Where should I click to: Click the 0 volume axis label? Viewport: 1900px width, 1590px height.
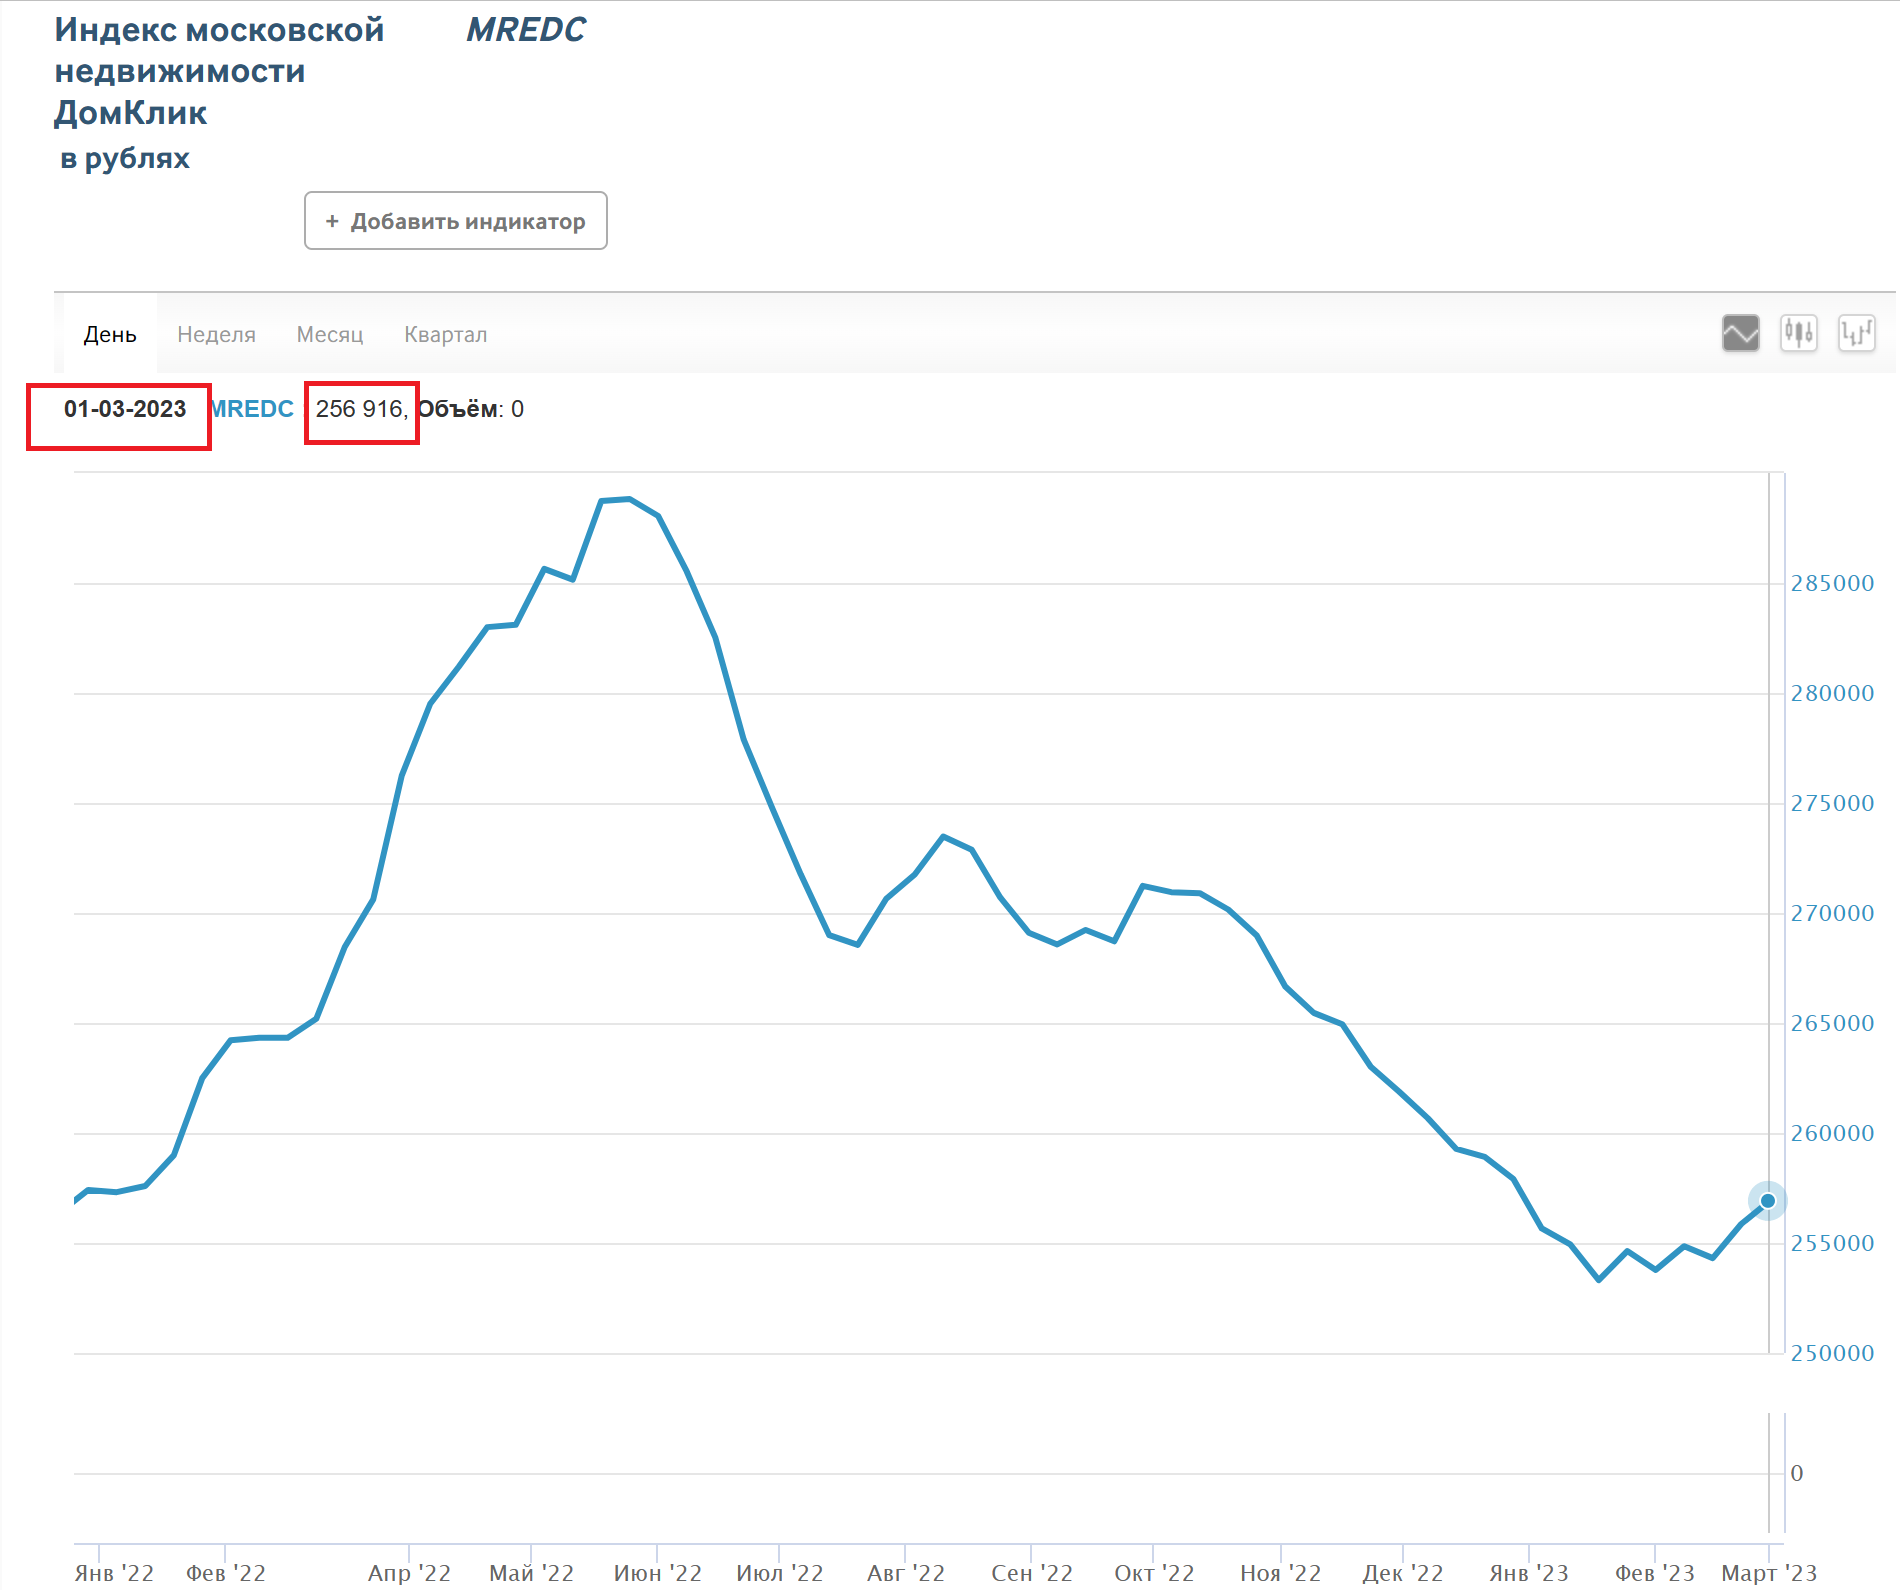point(1796,1473)
